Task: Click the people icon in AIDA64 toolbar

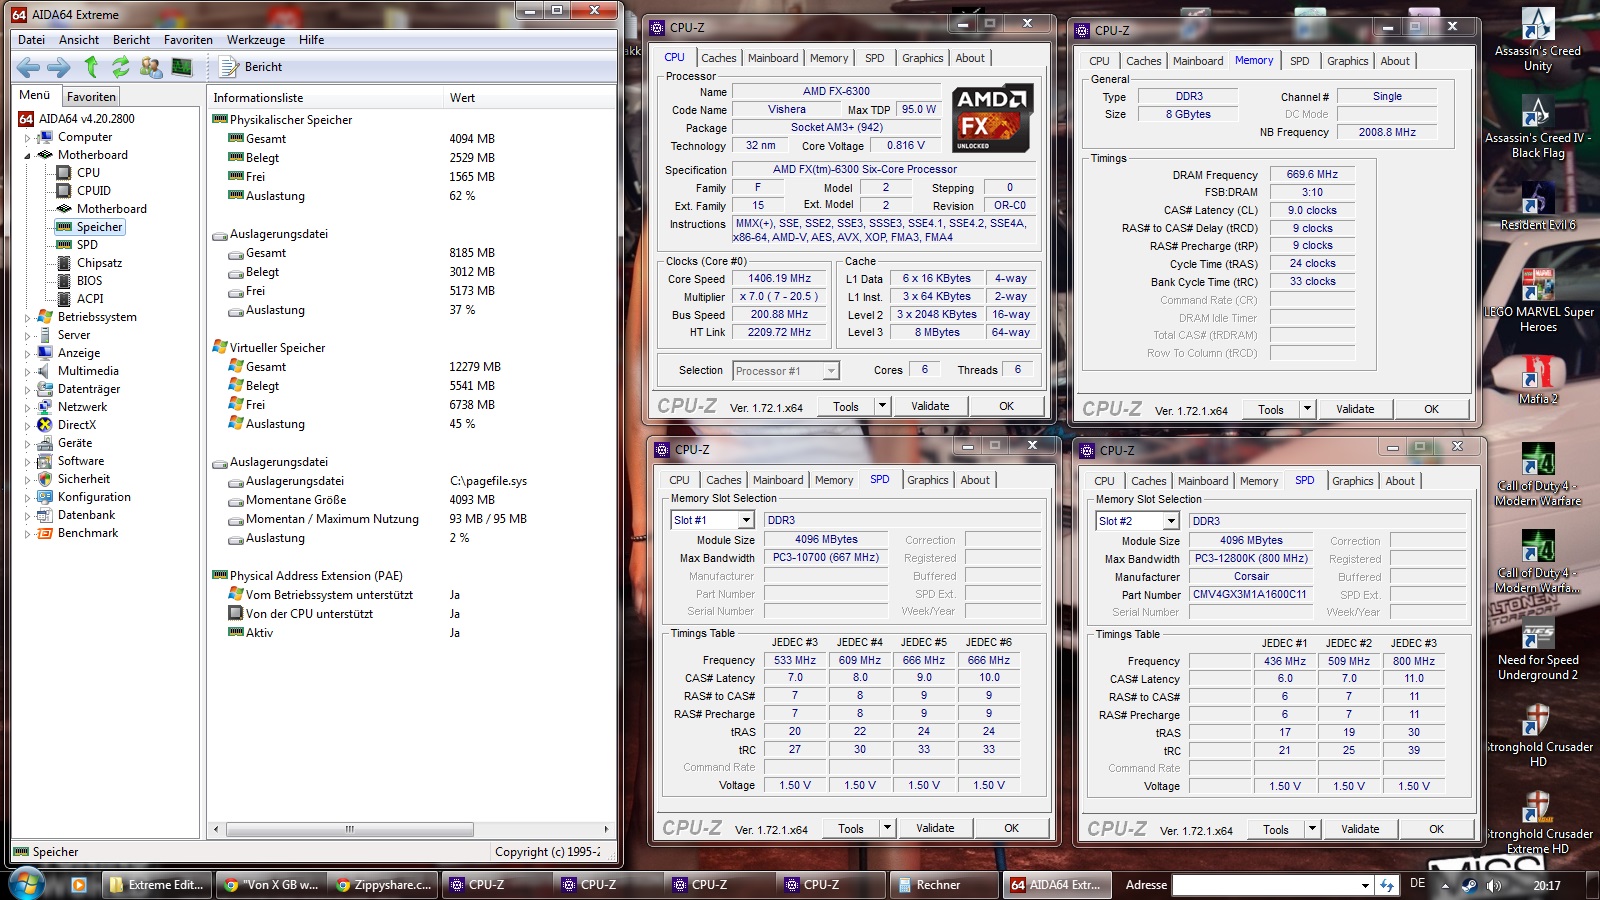Action: click(151, 67)
